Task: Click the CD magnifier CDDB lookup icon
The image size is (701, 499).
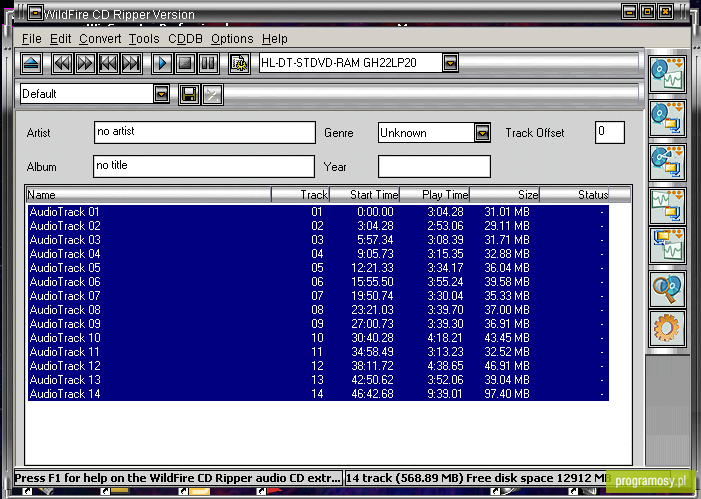Action: (x=667, y=289)
